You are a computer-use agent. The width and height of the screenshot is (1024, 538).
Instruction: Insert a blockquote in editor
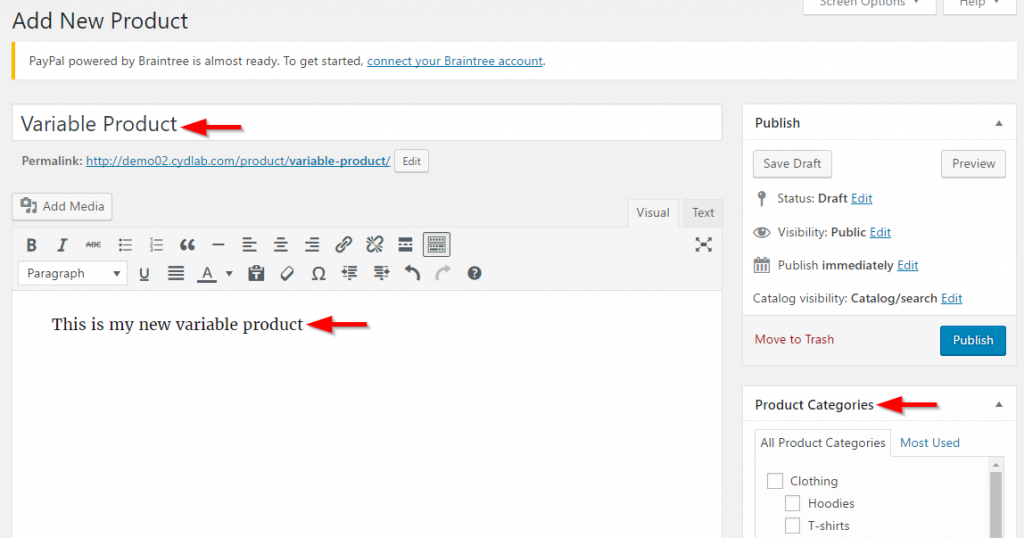187,244
